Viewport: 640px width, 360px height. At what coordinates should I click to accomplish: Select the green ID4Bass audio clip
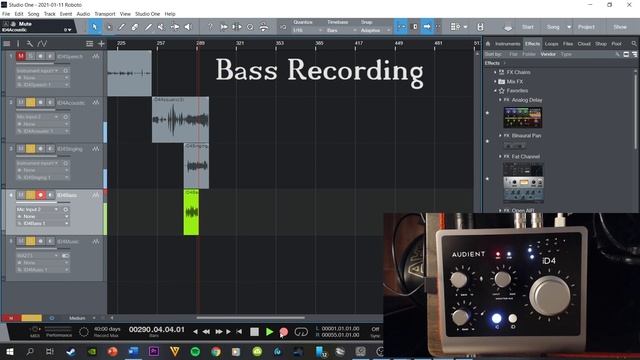pyautogui.click(x=191, y=212)
